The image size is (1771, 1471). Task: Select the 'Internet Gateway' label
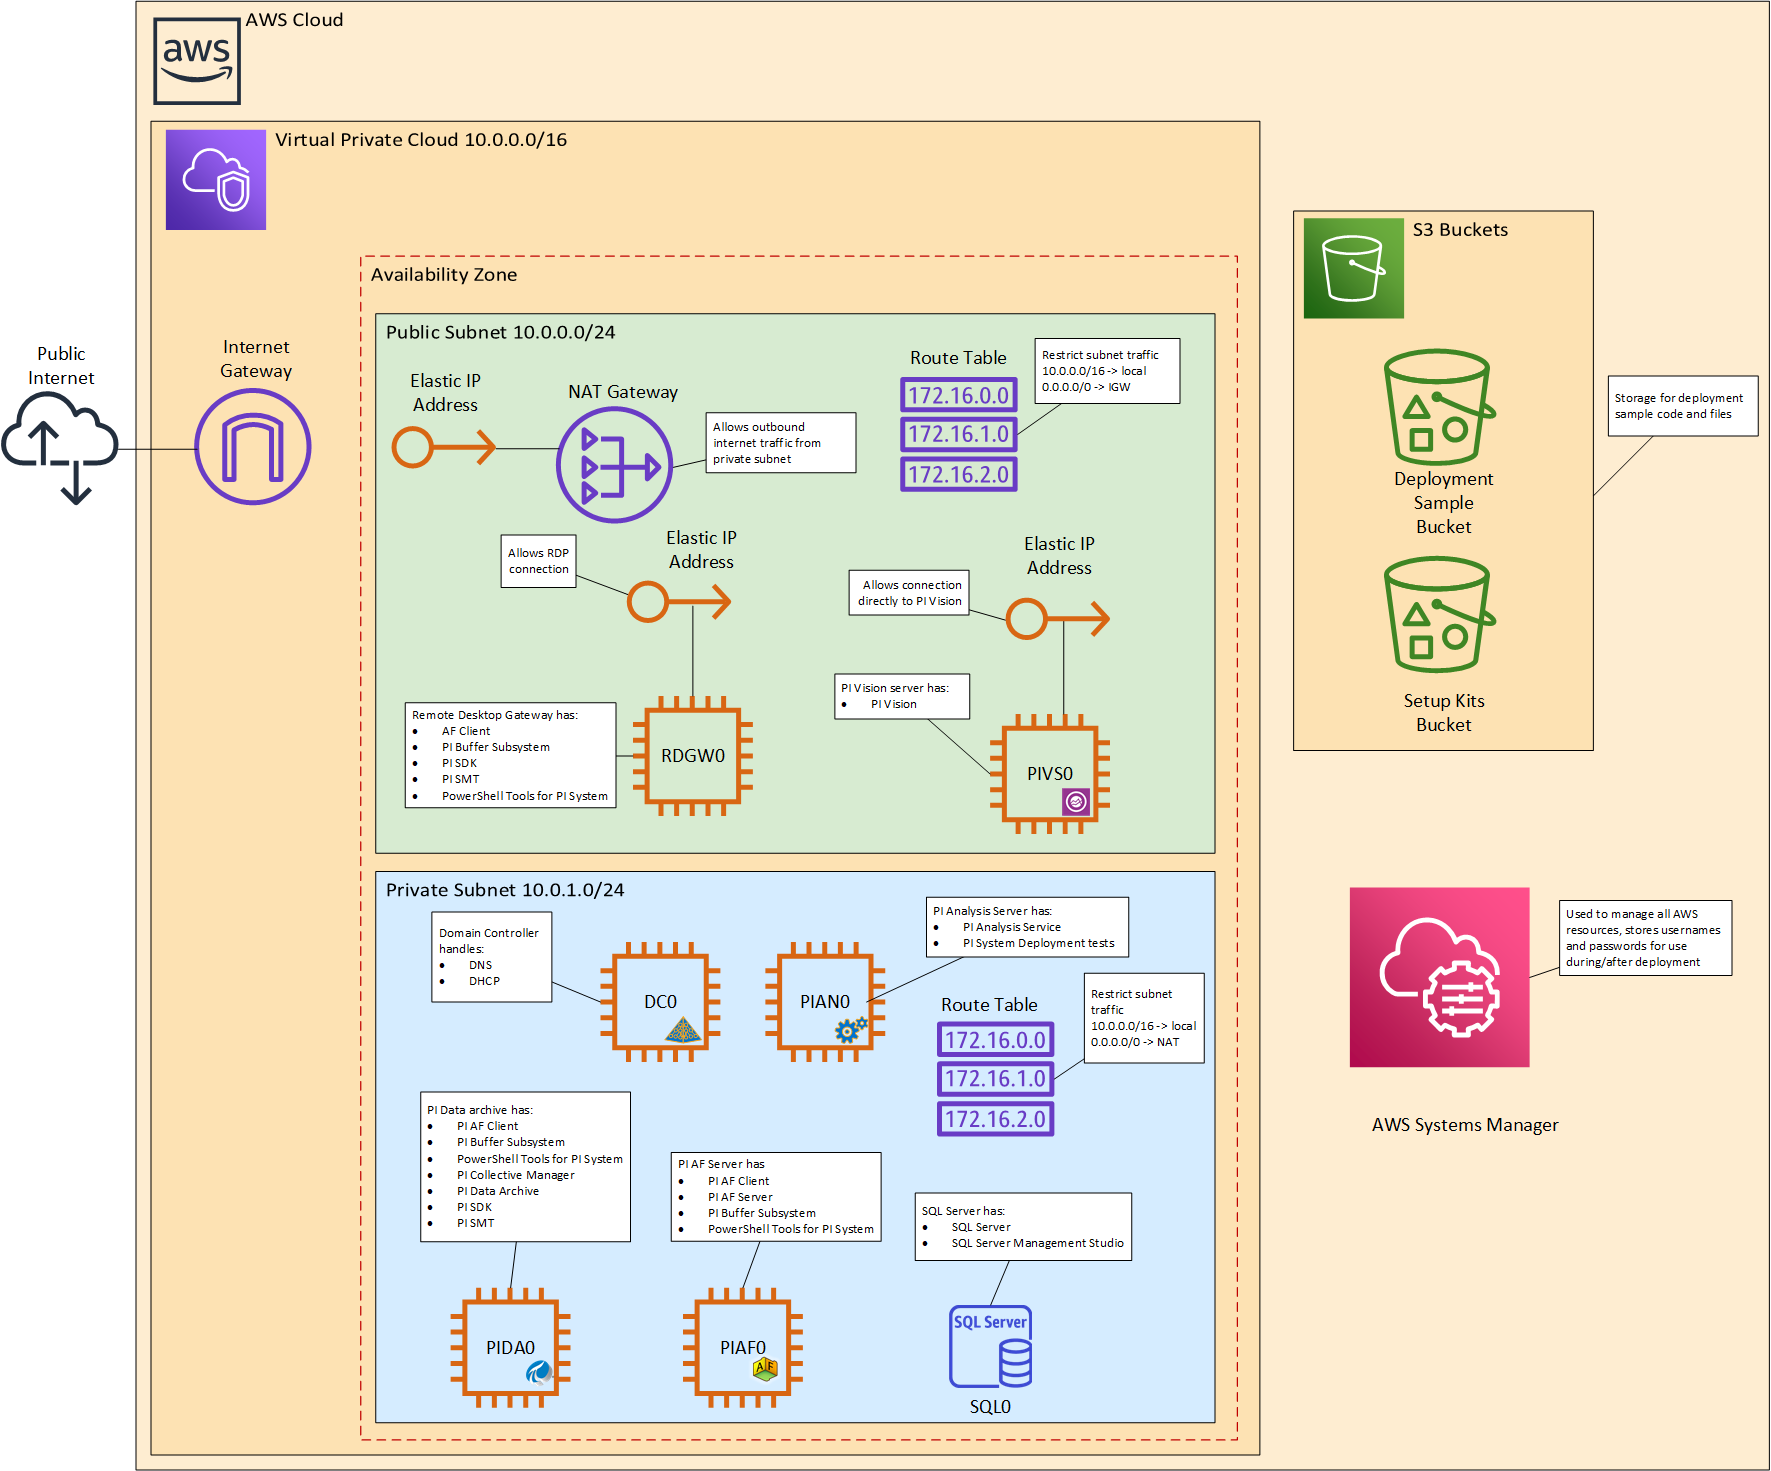coord(256,359)
